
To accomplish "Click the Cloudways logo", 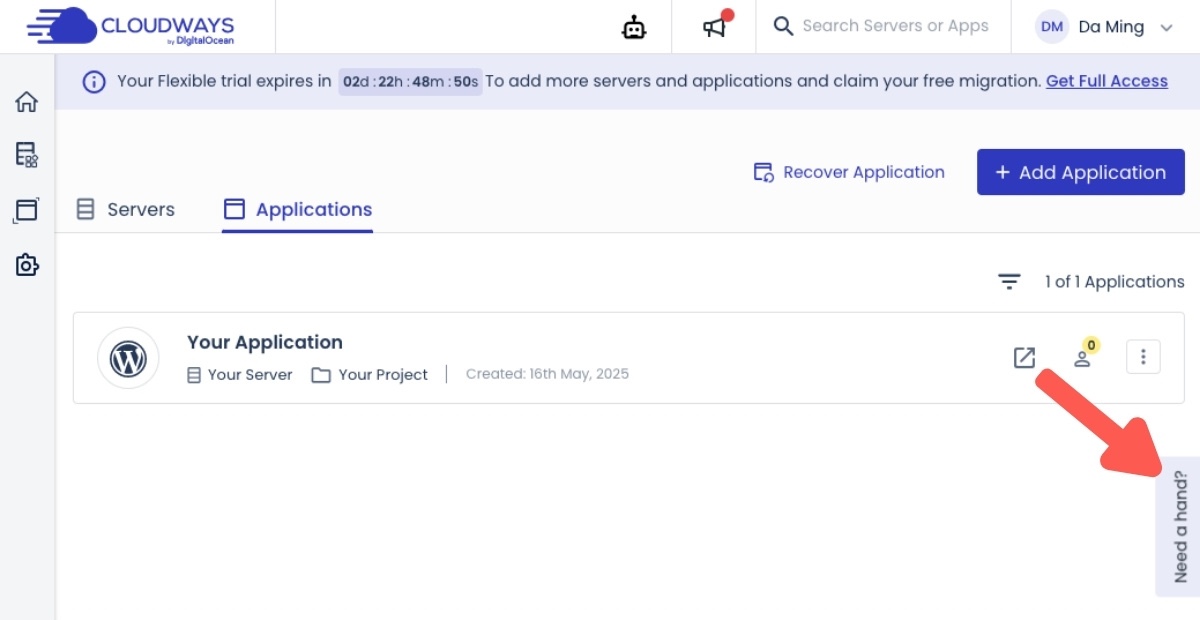I will click(x=131, y=27).
